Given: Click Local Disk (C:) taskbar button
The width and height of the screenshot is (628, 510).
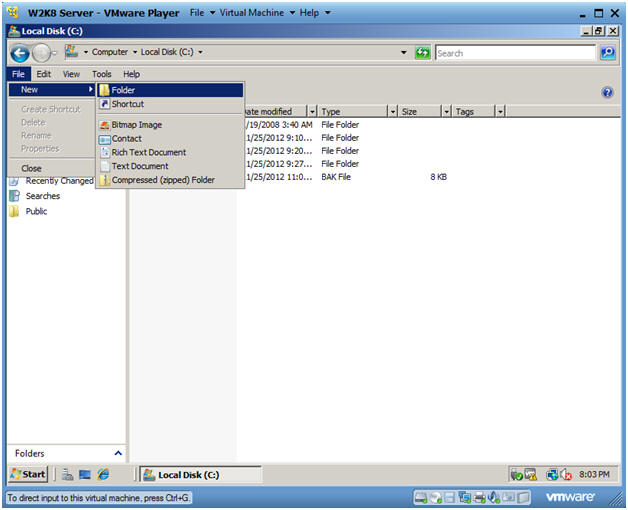Looking at the screenshot, I should pyautogui.click(x=200, y=475).
